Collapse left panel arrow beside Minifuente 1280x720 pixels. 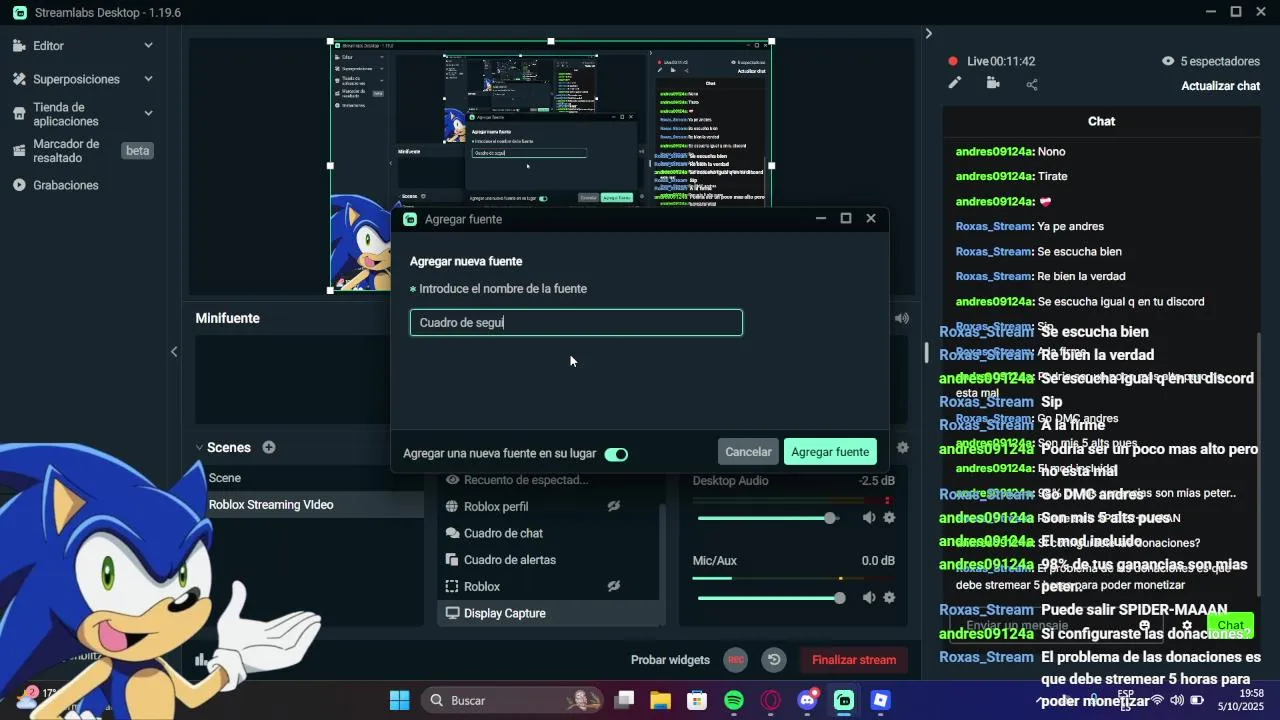(x=174, y=351)
